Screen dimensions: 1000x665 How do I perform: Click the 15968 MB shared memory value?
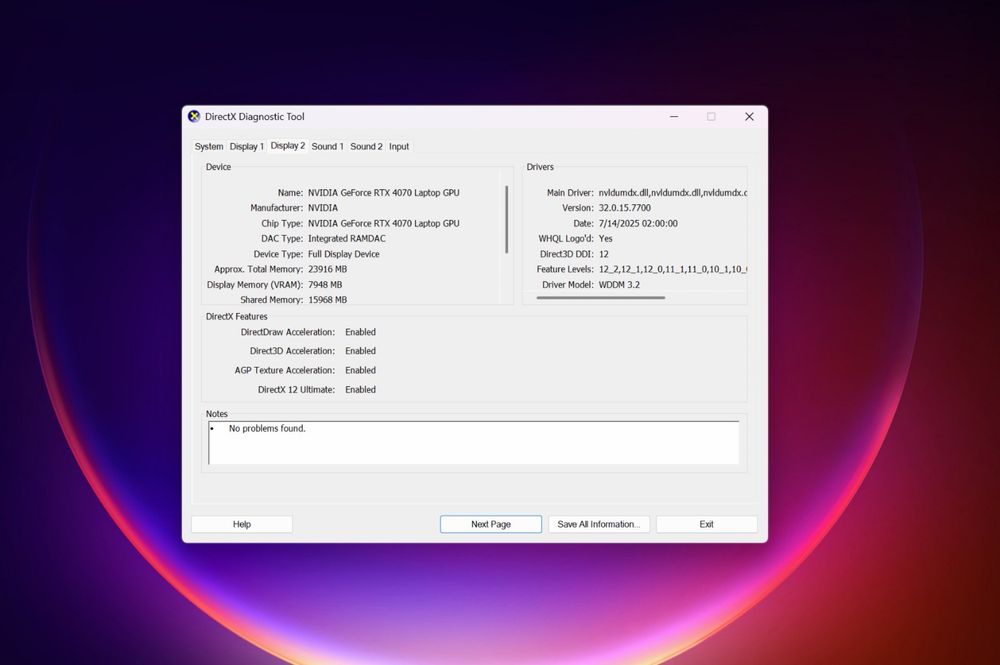327,300
